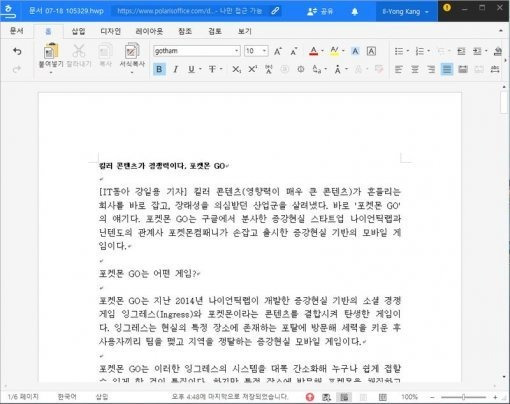Screen dimensions: 510x404
Task: Click the character border A icon
Action: coord(371,51)
